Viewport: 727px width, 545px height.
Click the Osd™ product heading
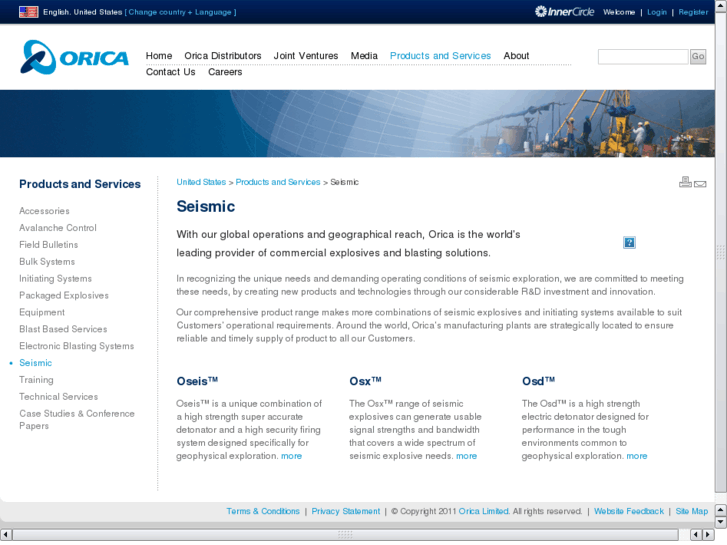coord(538,381)
